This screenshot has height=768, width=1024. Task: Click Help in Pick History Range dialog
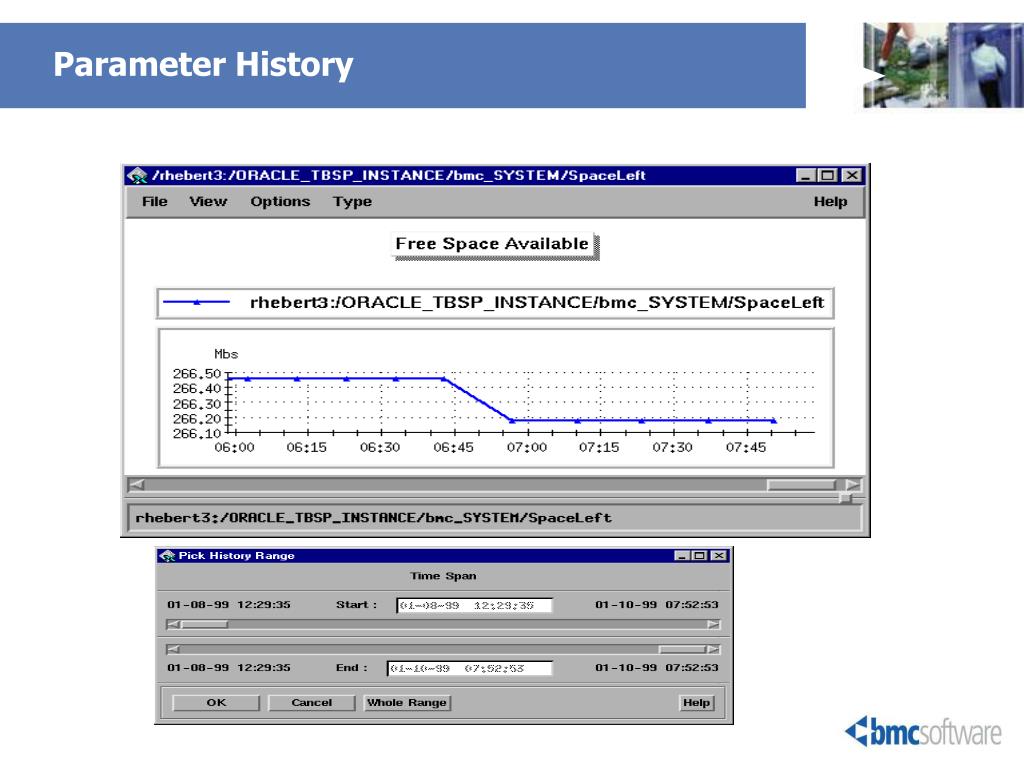[696, 703]
